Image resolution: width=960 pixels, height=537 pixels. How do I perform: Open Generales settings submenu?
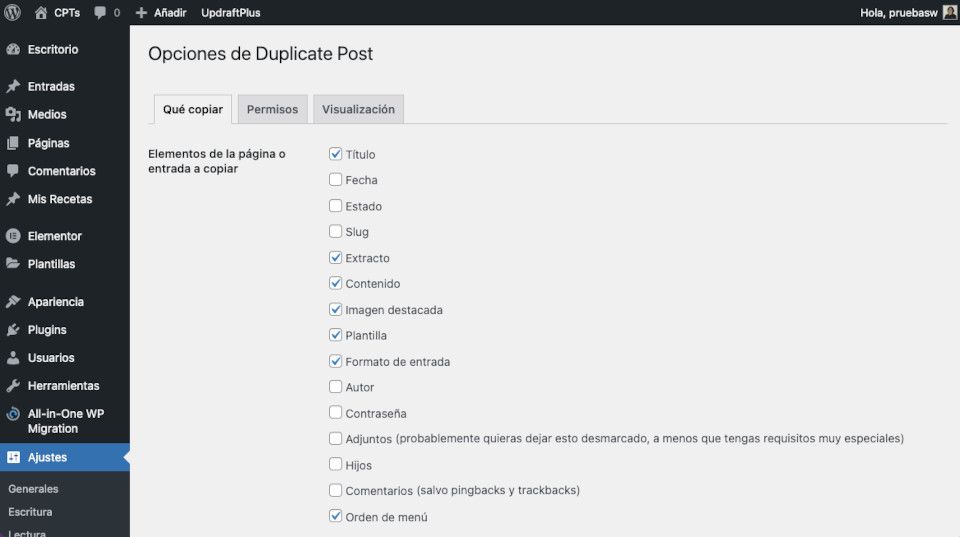click(33, 489)
